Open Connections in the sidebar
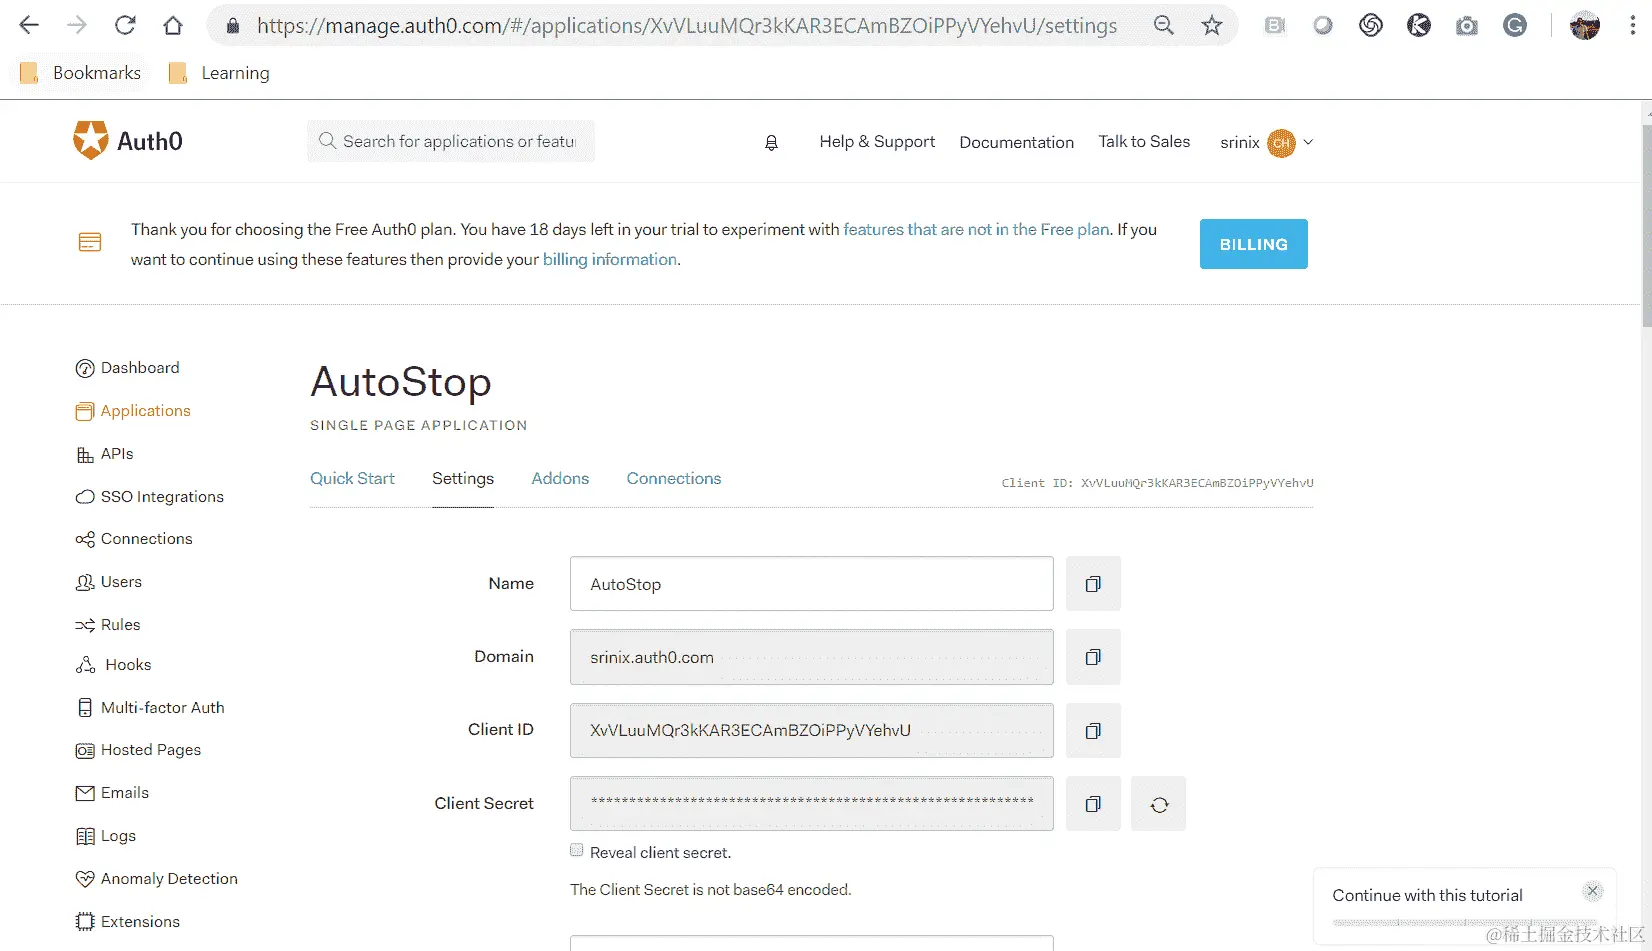 tap(134, 539)
